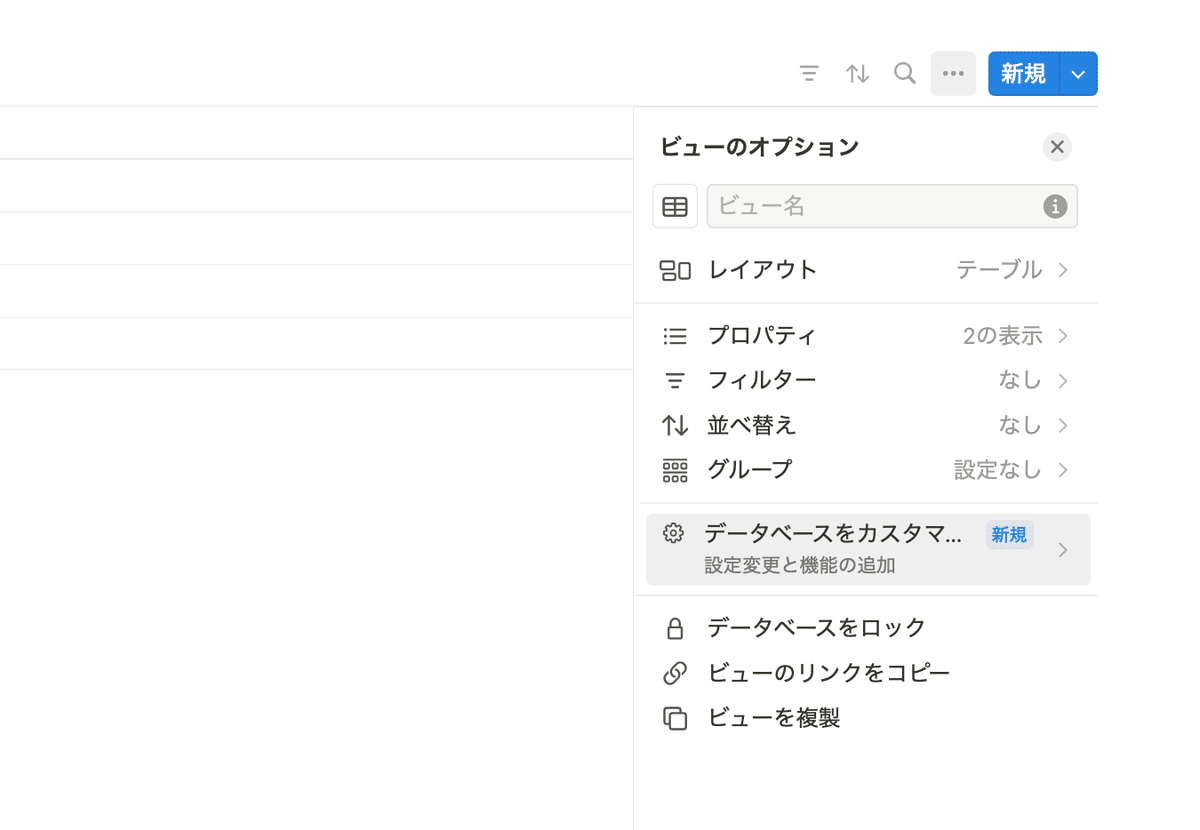Open the プロパティ settings row
This screenshot has width=1200, height=830.
pos(866,336)
